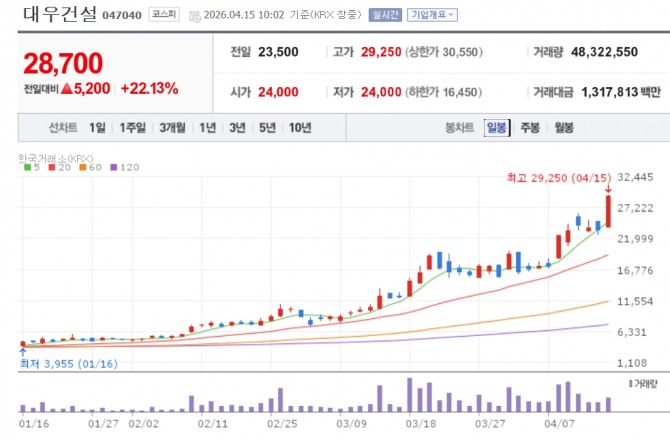Click the 실시간 badge button
Viewport: 670px width, 440px height.
click(x=385, y=15)
